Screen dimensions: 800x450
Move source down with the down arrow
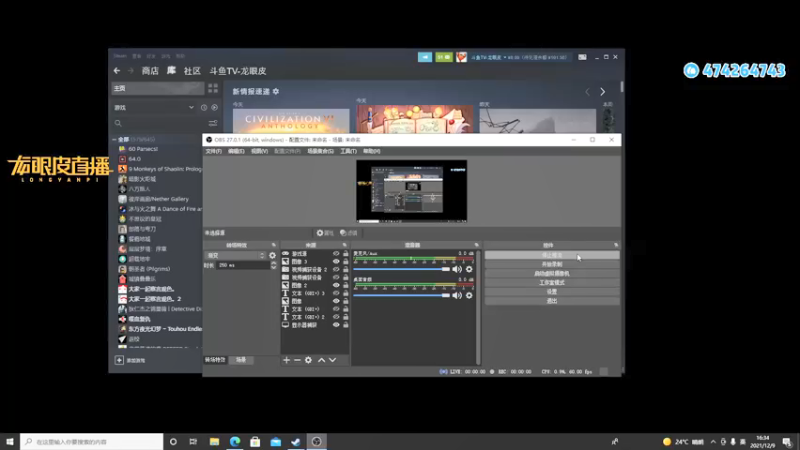(333, 360)
